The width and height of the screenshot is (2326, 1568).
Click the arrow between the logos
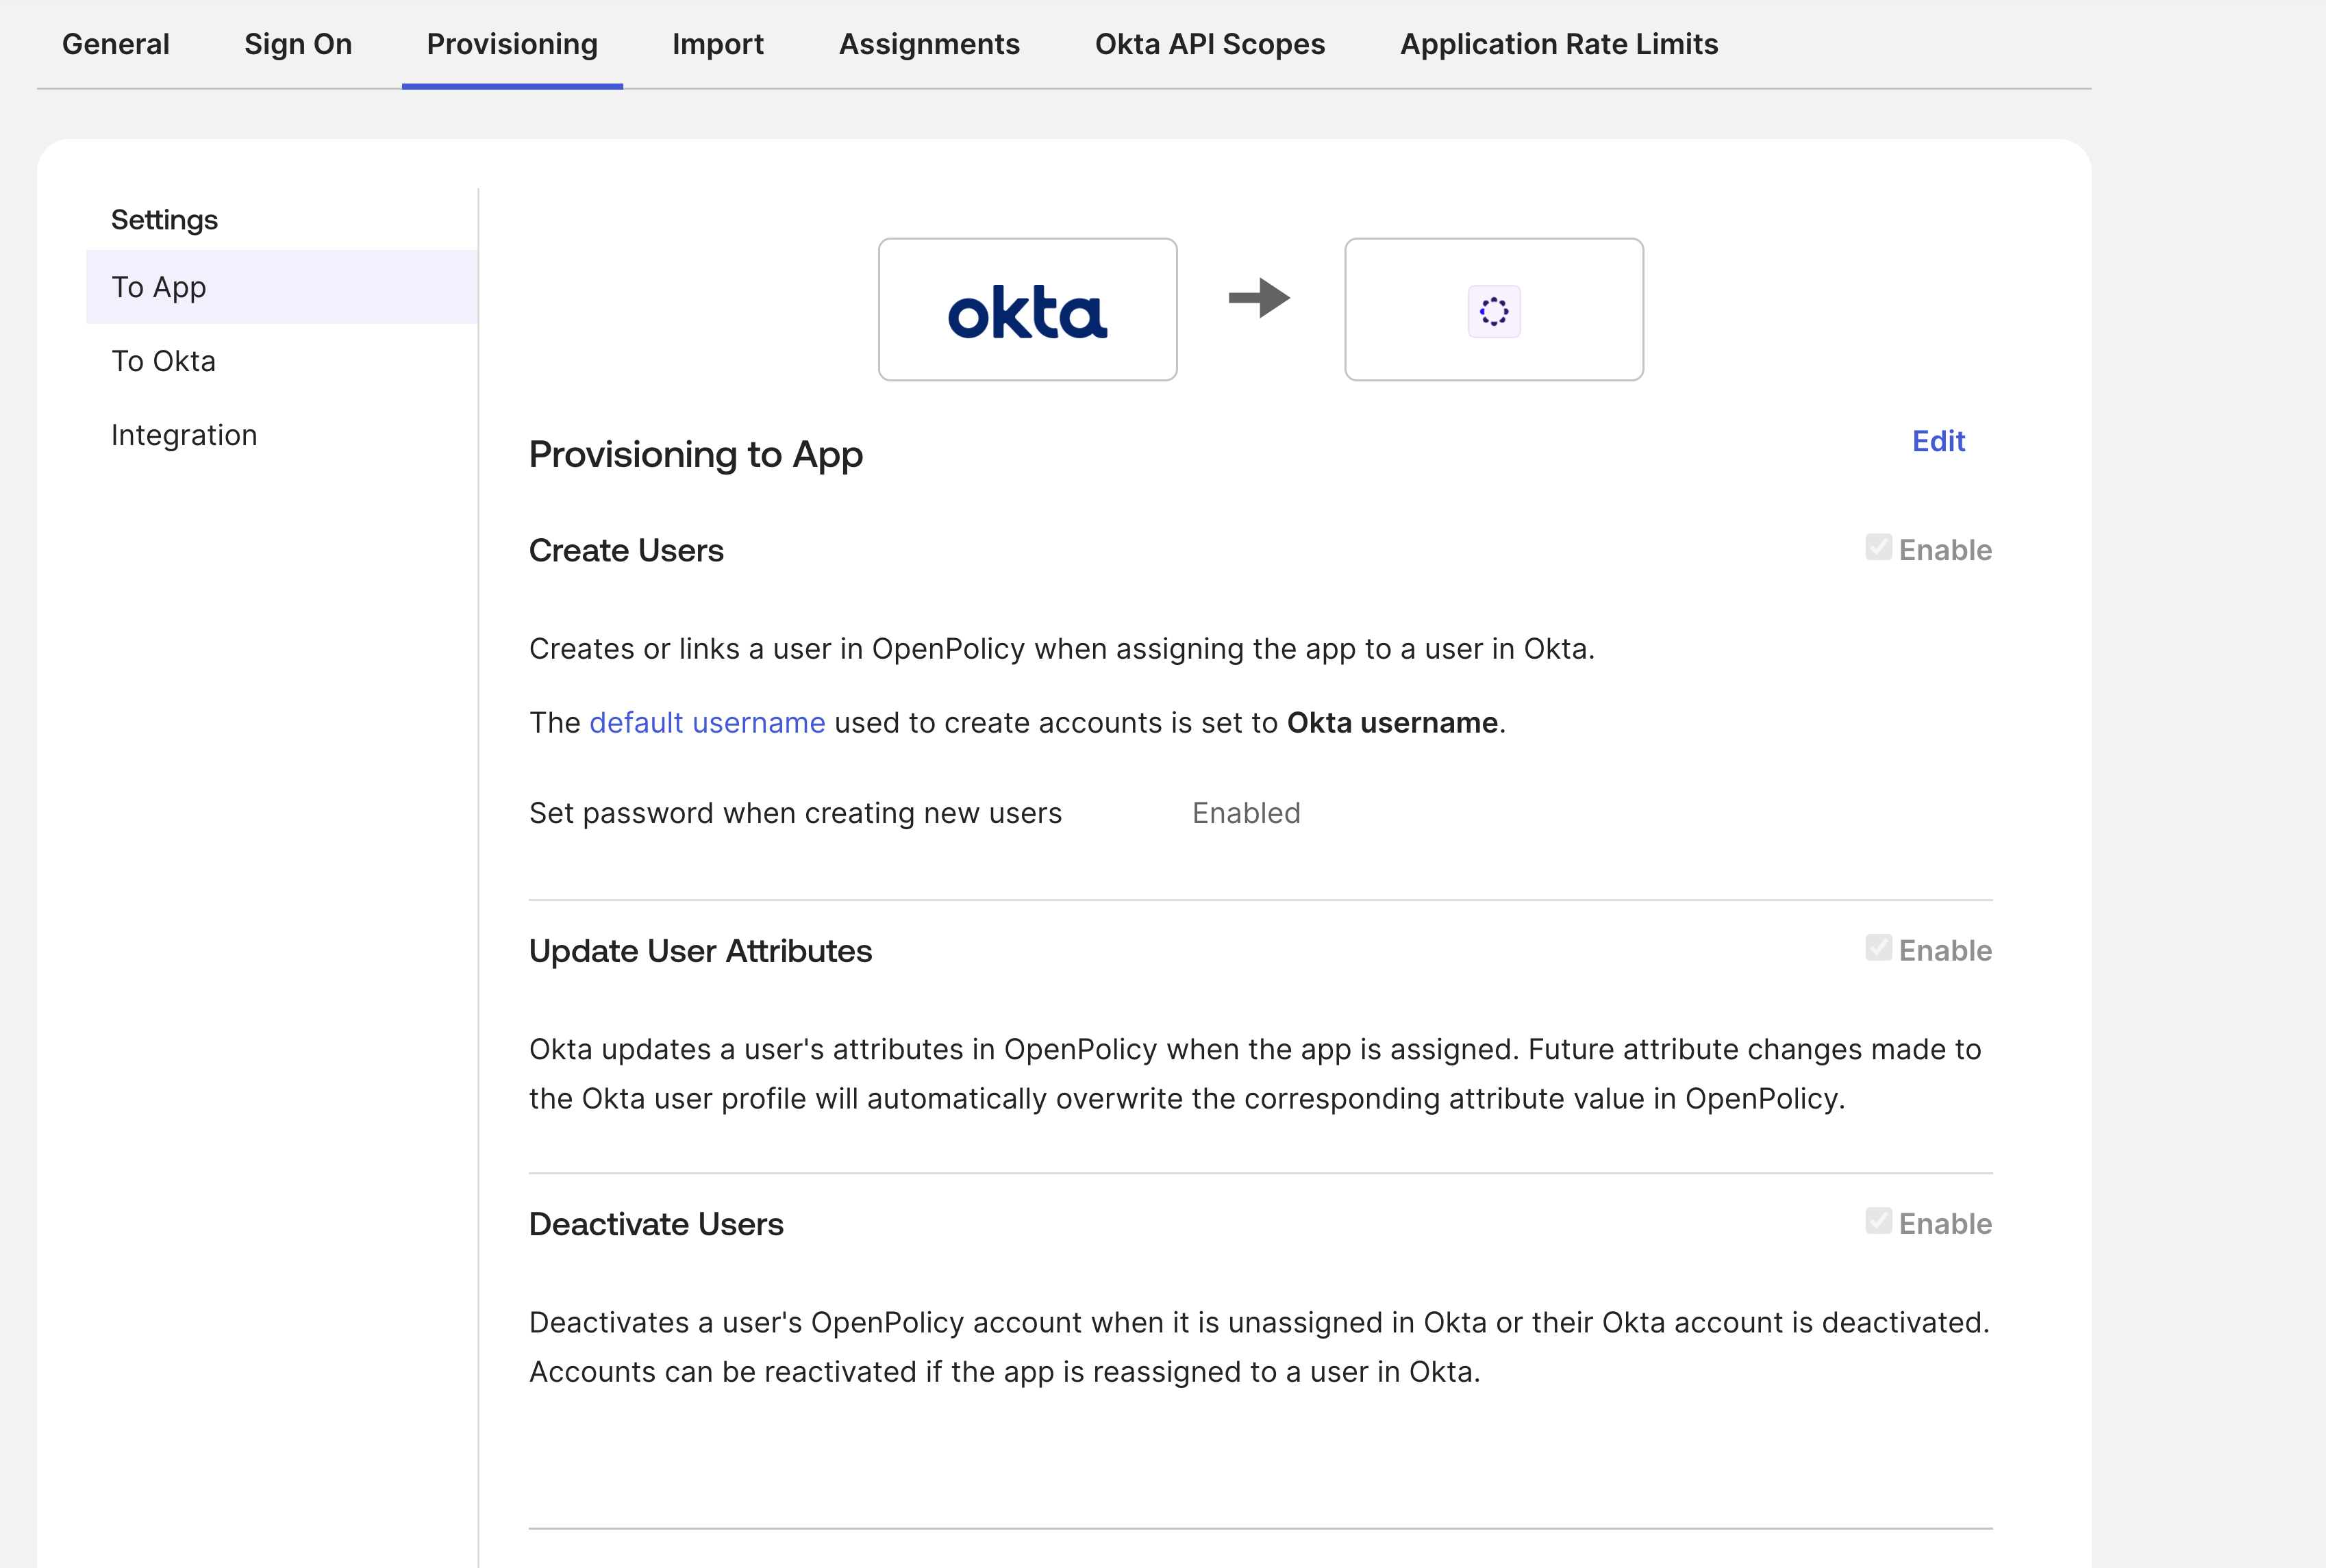pos(1259,298)
